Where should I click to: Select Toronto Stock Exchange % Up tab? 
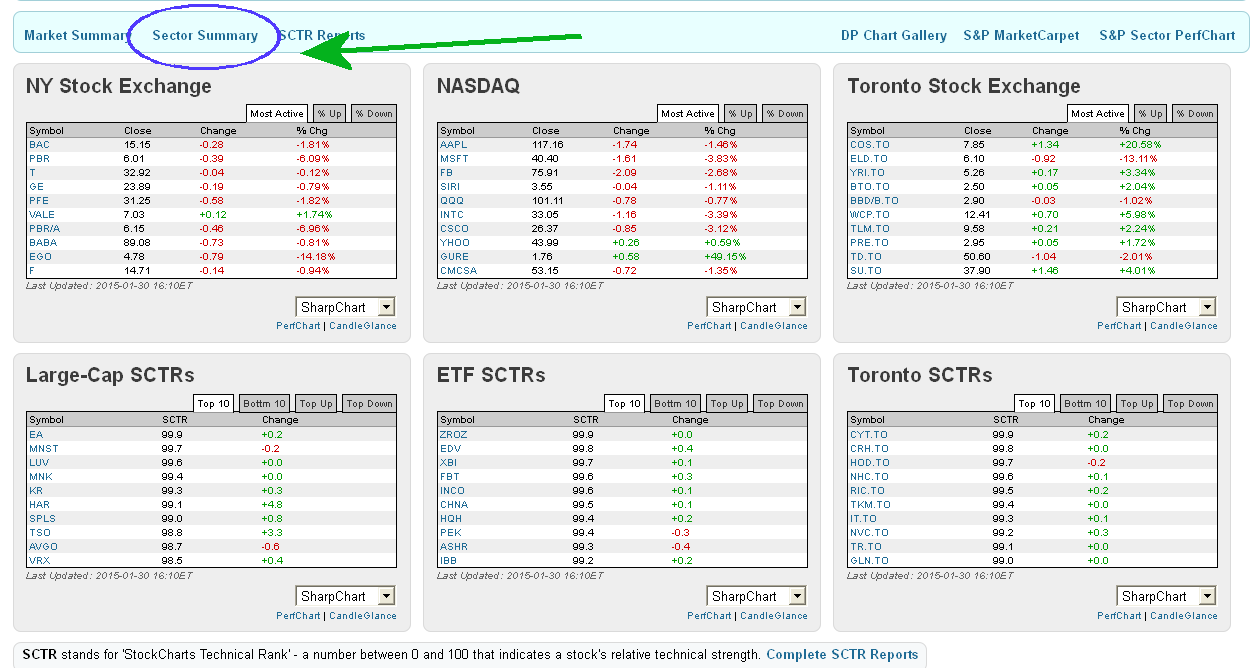[x=1150, y=113]
